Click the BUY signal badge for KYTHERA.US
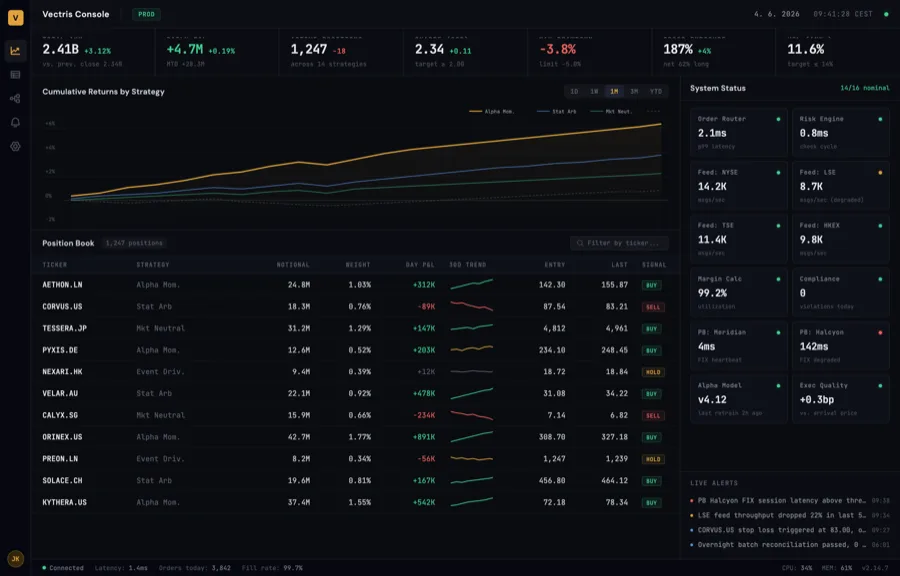This screenshot has width=900, height=576. pos(651,503)
